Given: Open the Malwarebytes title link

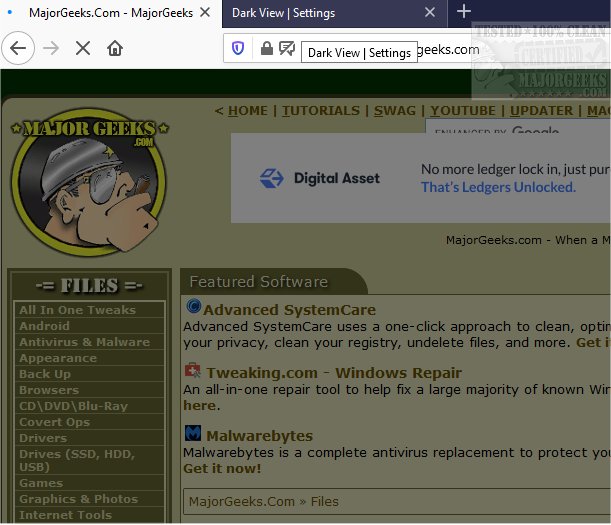Looking at the screenshot, I should pos(260,436).
